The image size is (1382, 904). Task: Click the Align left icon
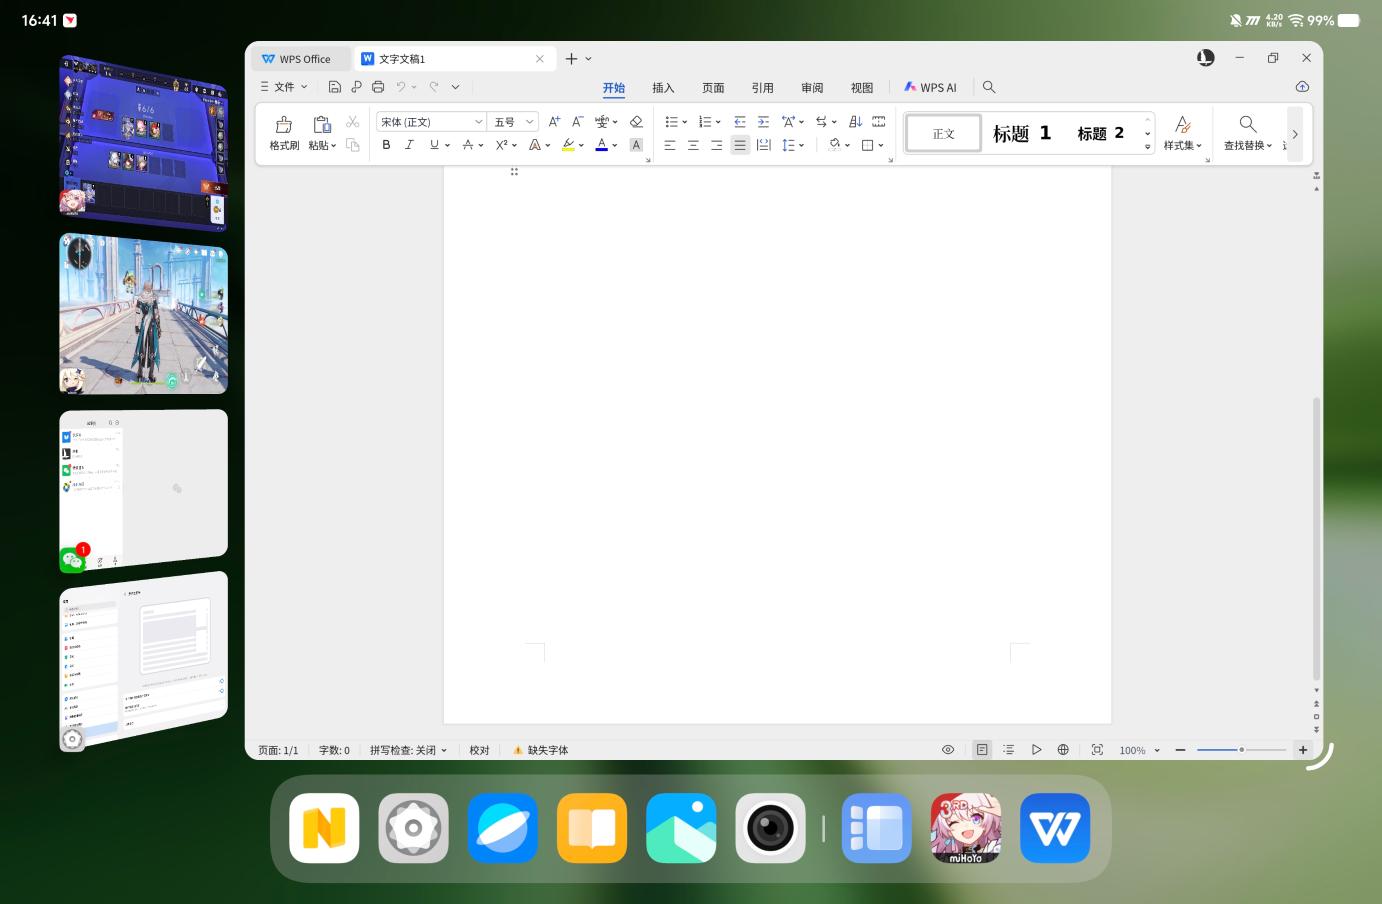pos(670,145)
